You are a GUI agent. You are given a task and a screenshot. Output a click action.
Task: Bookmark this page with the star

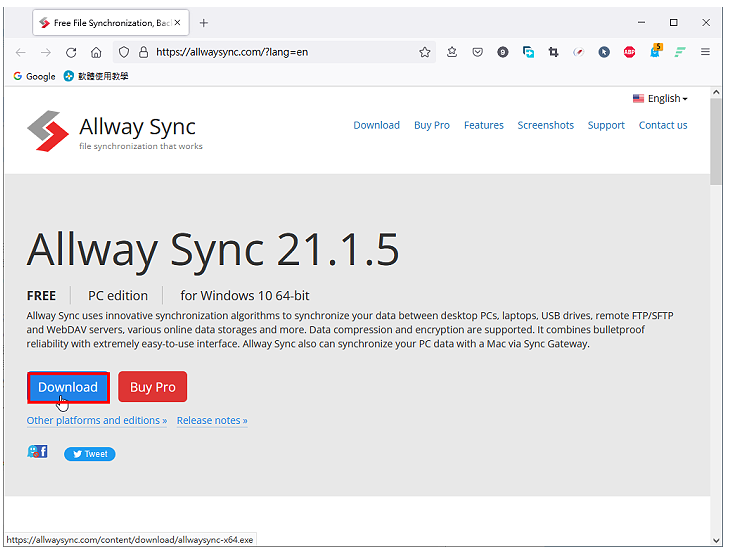point(424,52)
